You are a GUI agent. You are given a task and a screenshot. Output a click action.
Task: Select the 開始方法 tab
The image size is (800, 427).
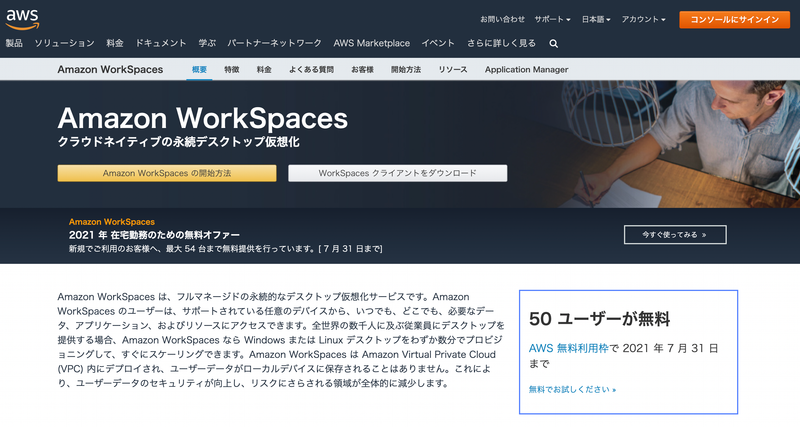pos(406,69)
